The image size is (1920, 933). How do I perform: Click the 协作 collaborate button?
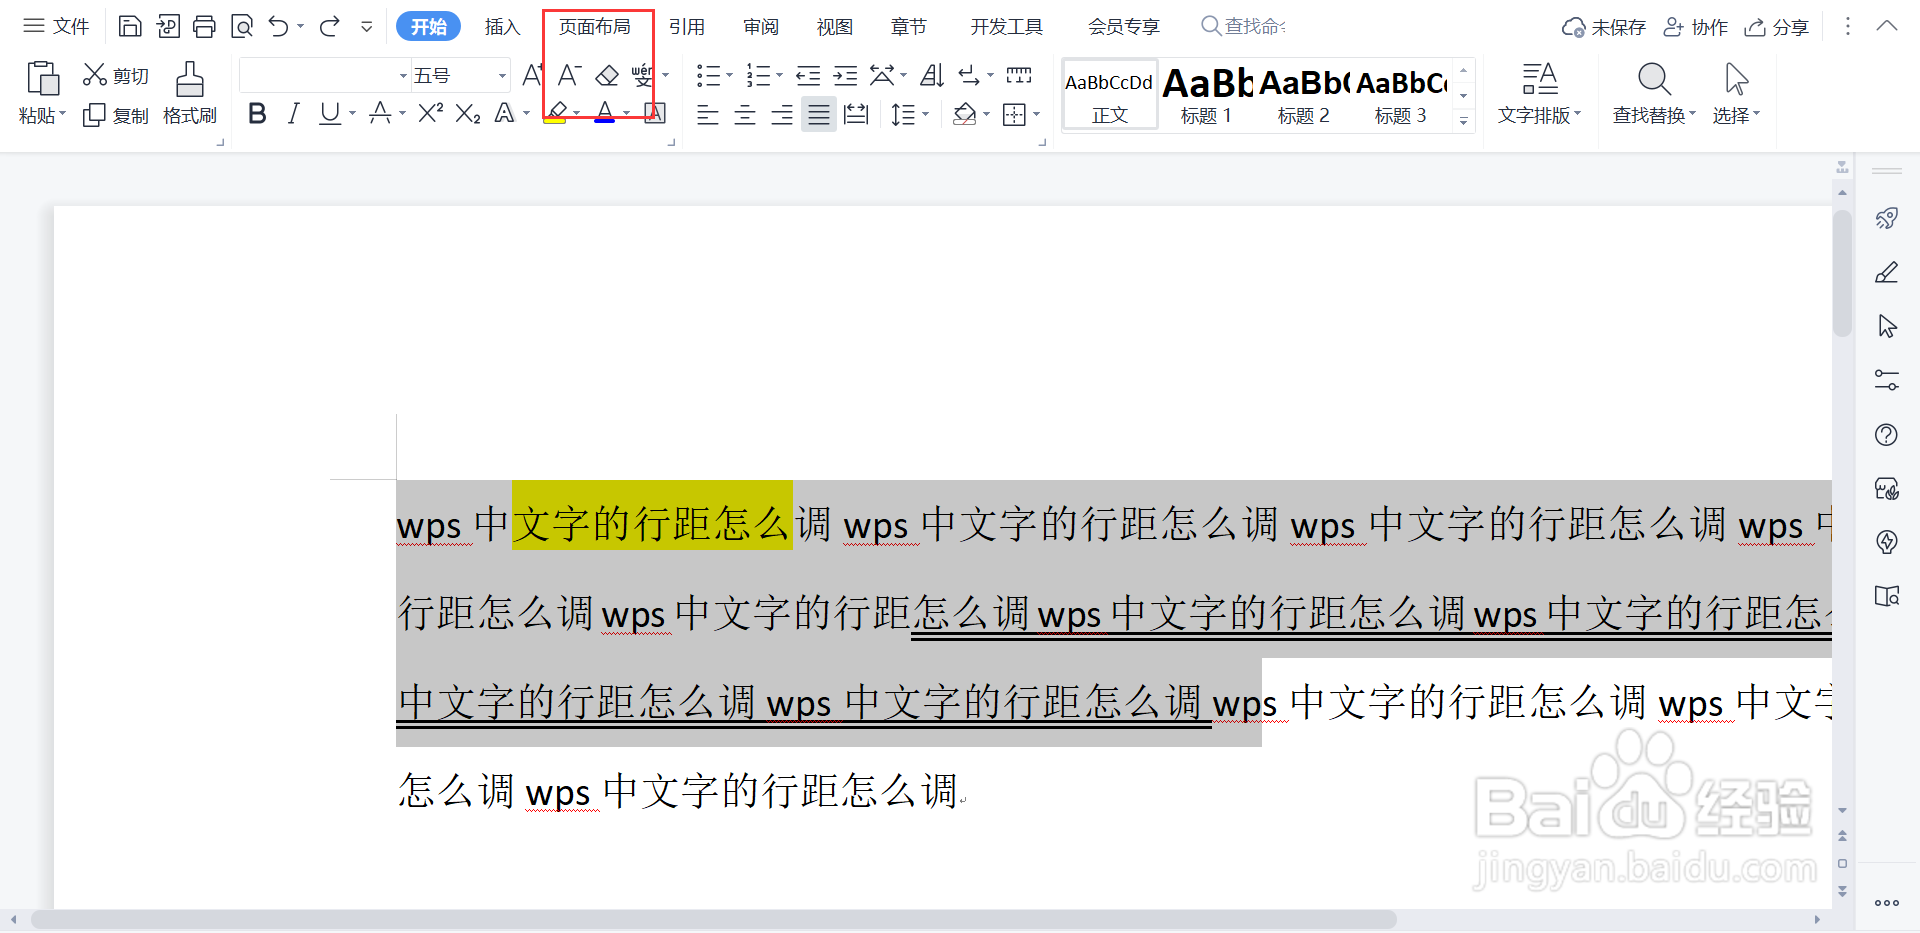(x=1696, y=27)
